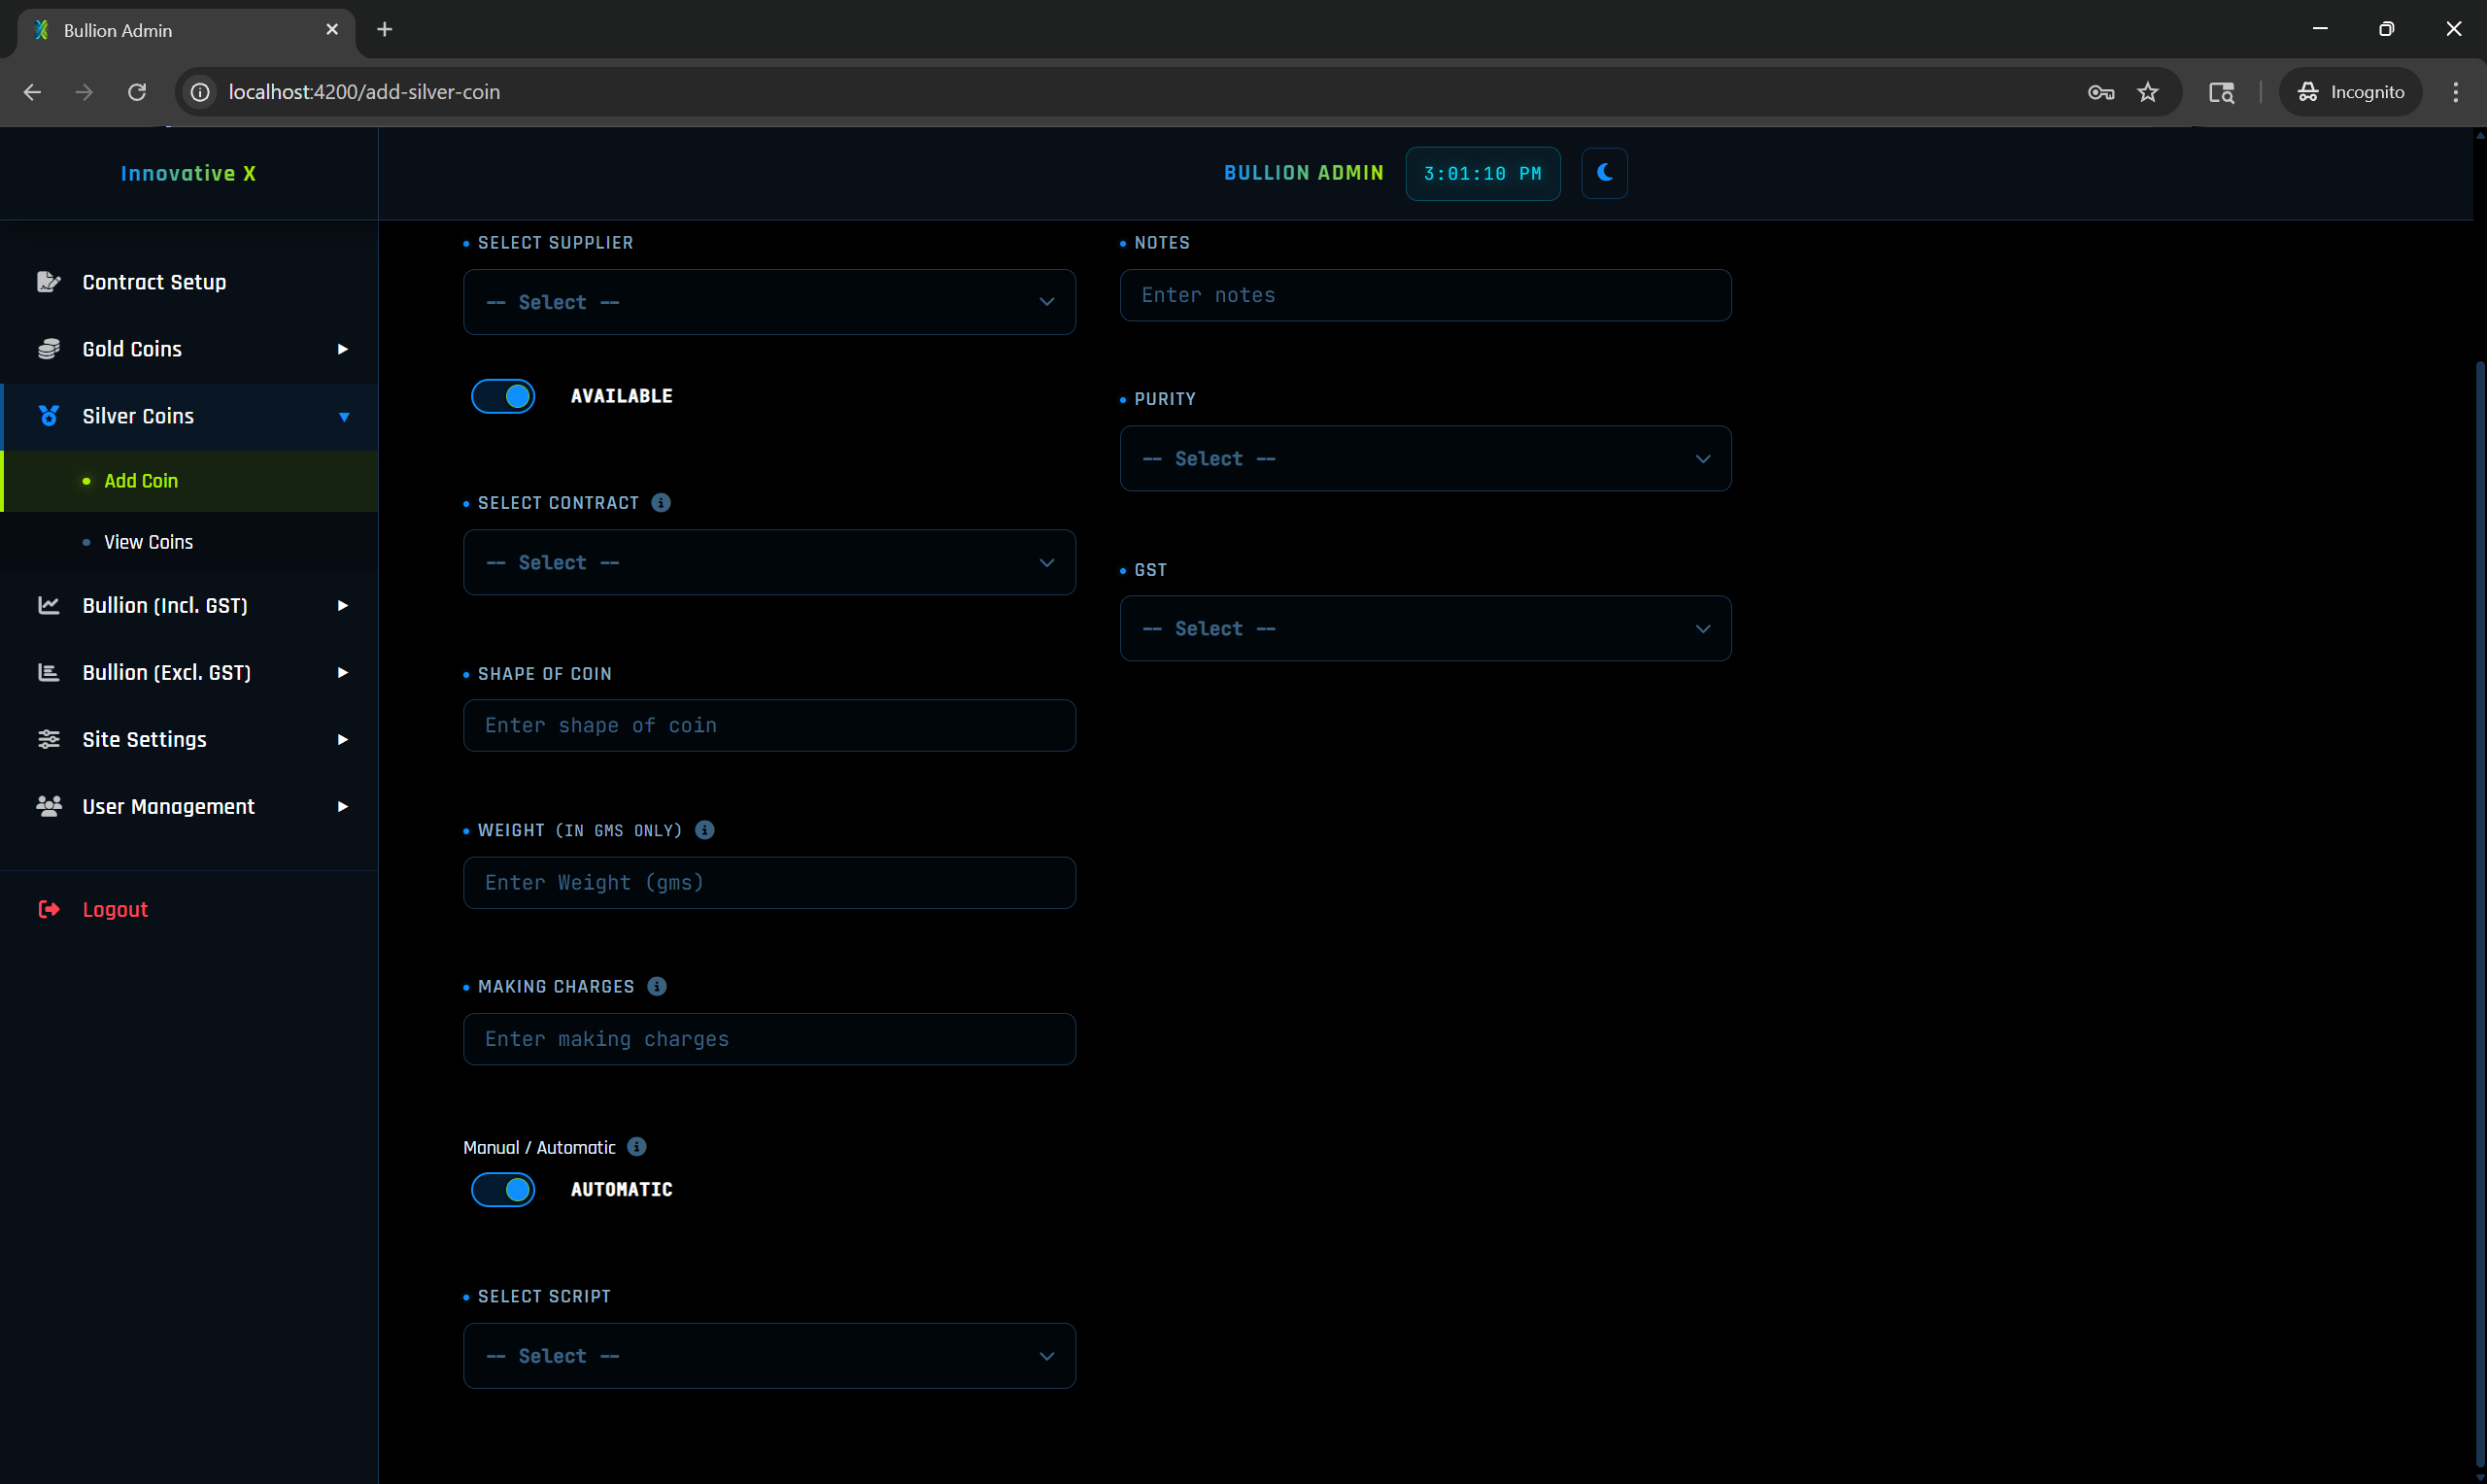Image resolution: width=2487 pixels, height=1484 pixels.
Task: Open the Select Supplier dropdown
Action: (x=769, y=302)
